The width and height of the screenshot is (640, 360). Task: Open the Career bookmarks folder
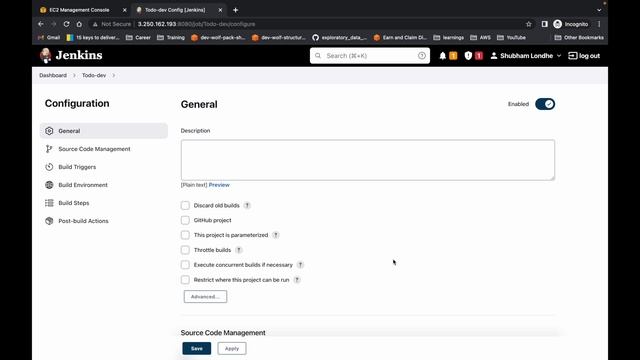[138, 38]
